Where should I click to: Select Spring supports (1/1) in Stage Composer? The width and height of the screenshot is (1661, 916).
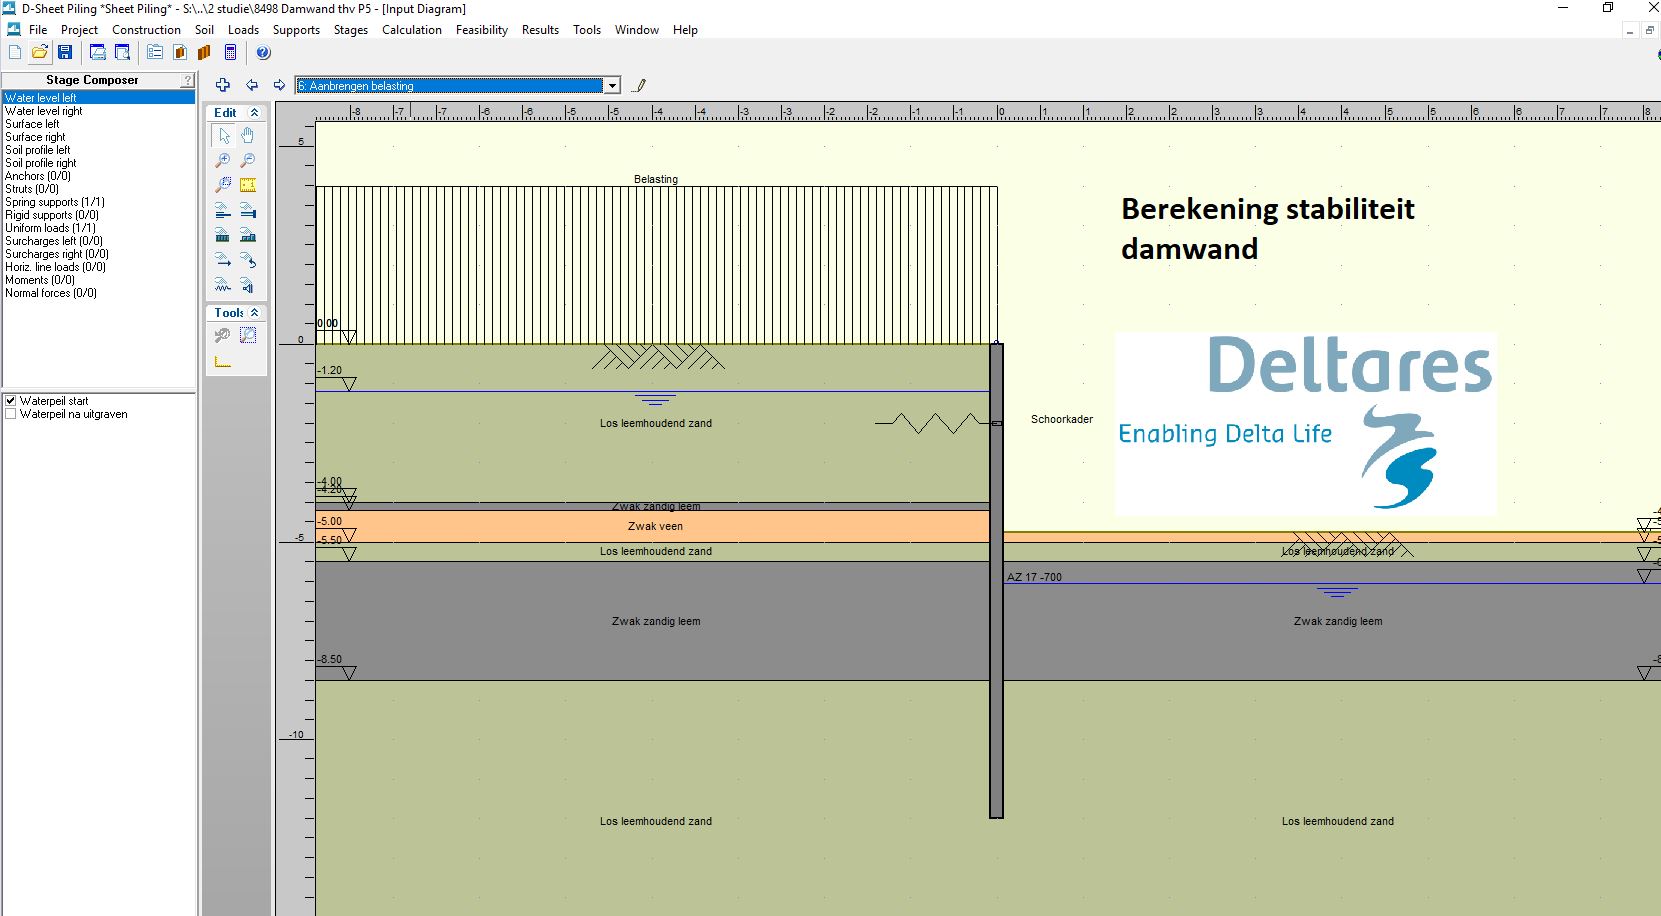pyautogui.click(x=55, y=202)
